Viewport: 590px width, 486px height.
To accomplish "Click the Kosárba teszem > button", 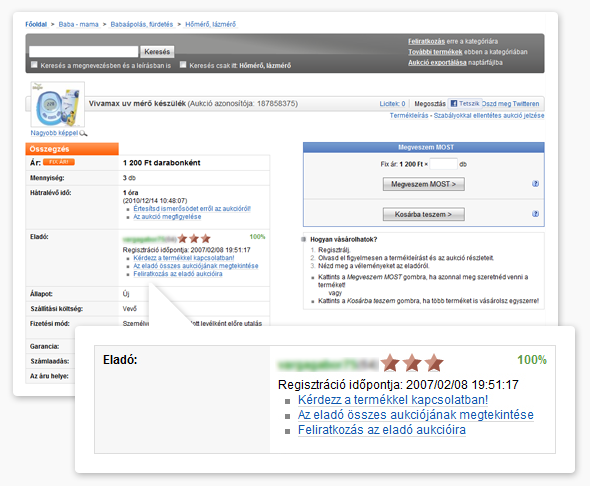I will coord(424,214).
